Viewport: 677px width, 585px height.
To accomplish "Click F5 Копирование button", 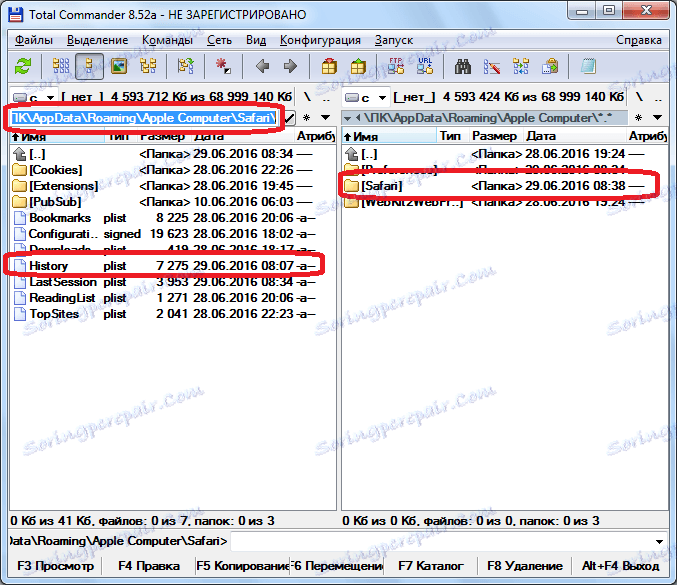I will click(243, 566).
